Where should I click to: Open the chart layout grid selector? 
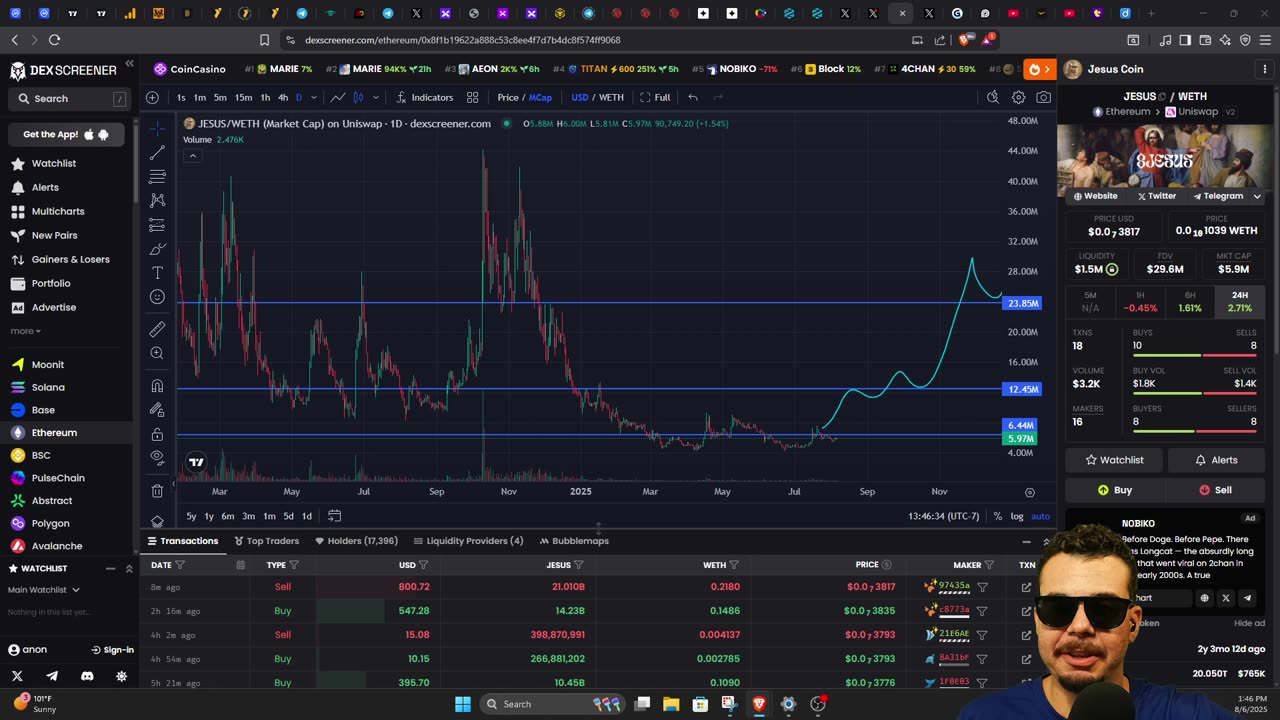coord(472,97)
